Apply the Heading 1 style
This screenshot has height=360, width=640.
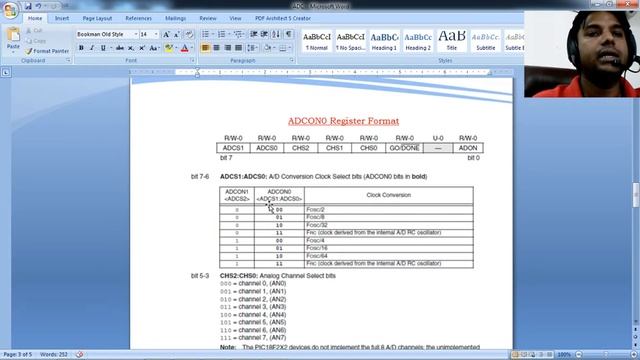(x=384, y=41)
